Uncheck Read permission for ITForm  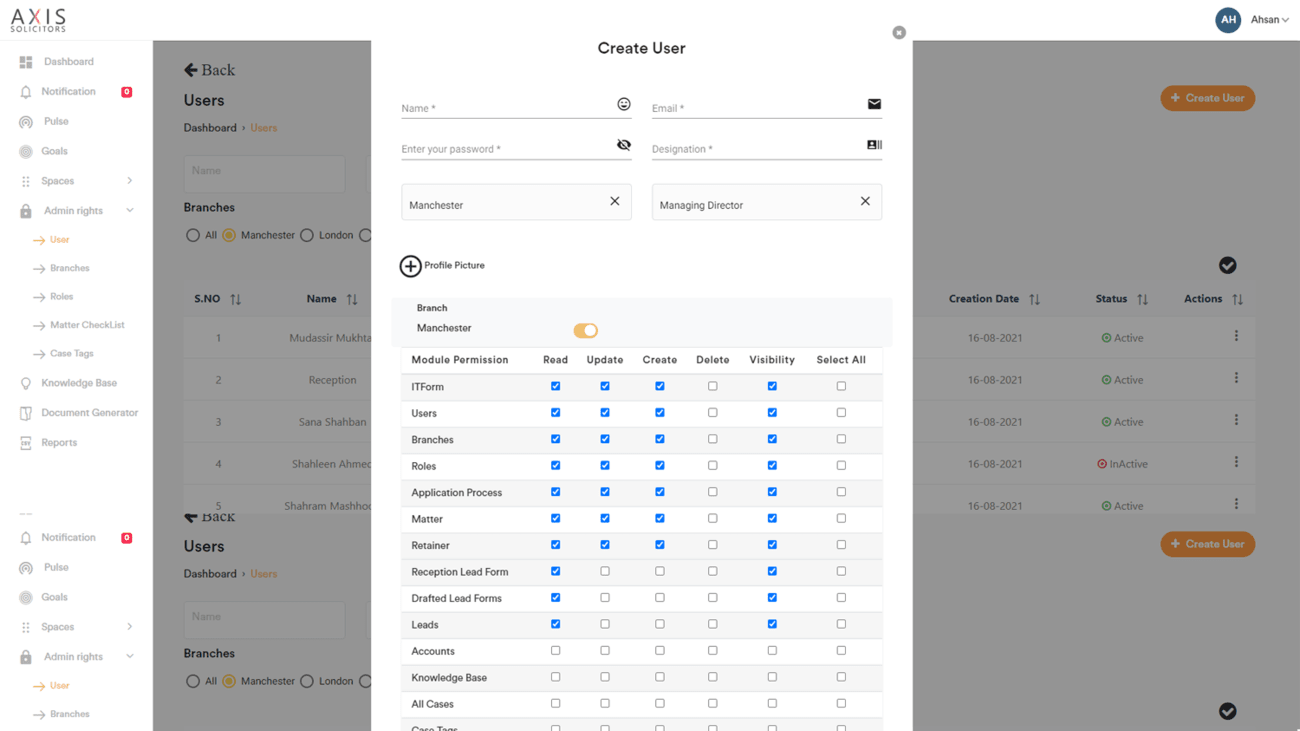point(555,386)
